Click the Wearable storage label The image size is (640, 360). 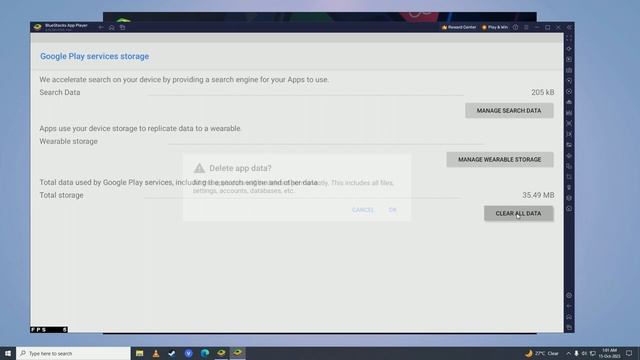(x=68, y=141)
